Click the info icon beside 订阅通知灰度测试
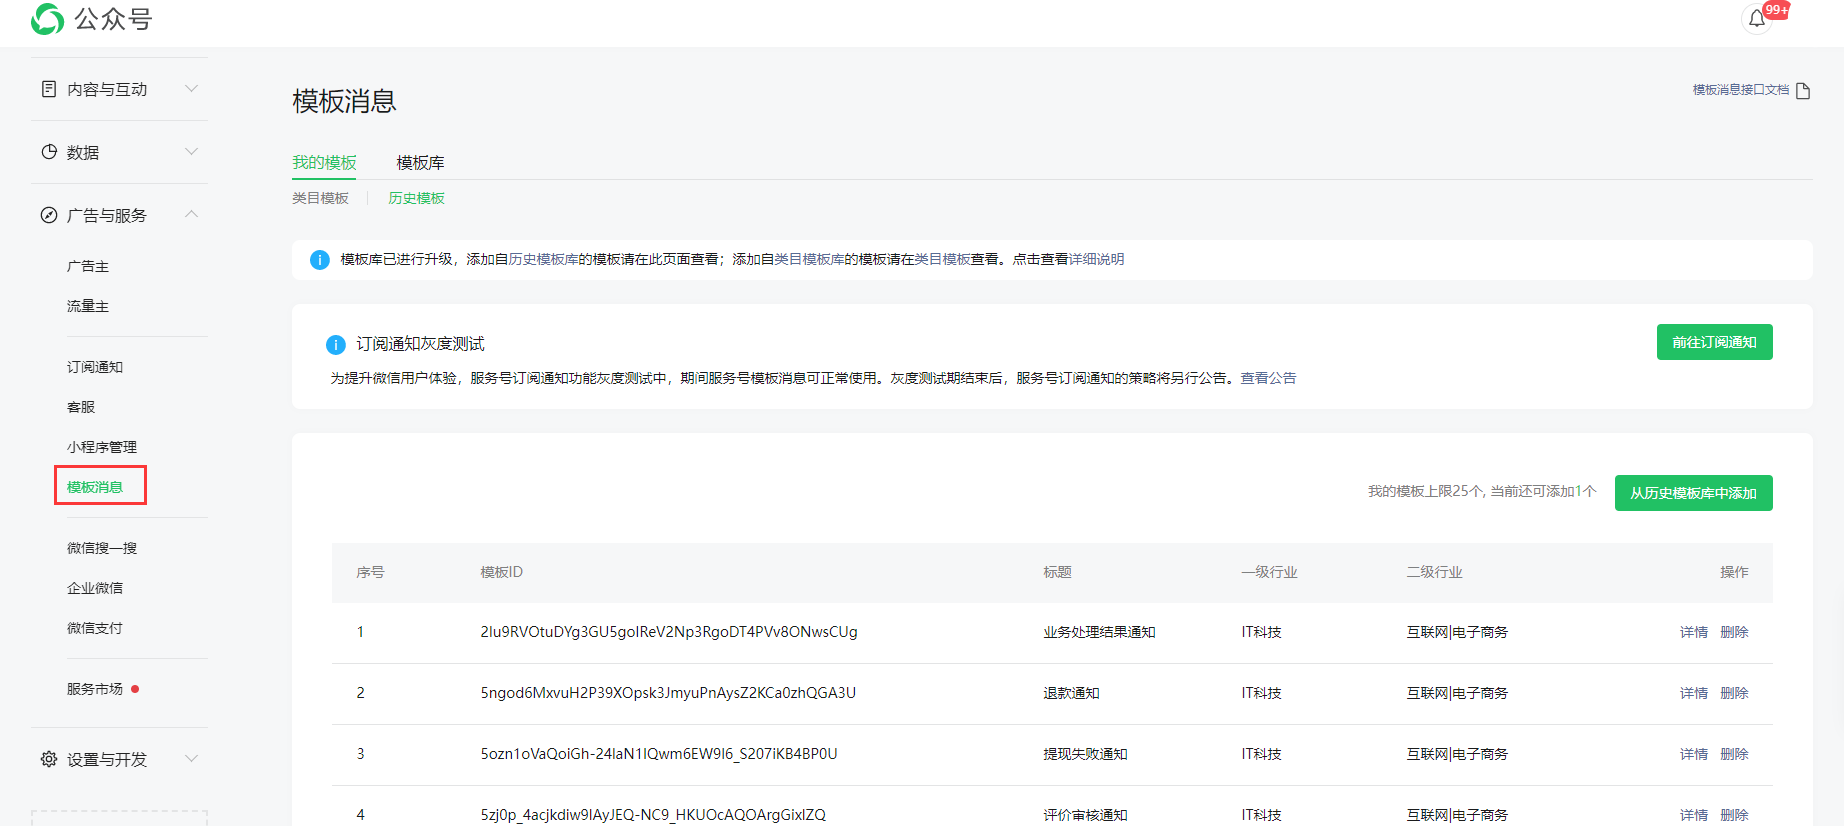Viewport: 1844px width, 826px height. point(336,345)
